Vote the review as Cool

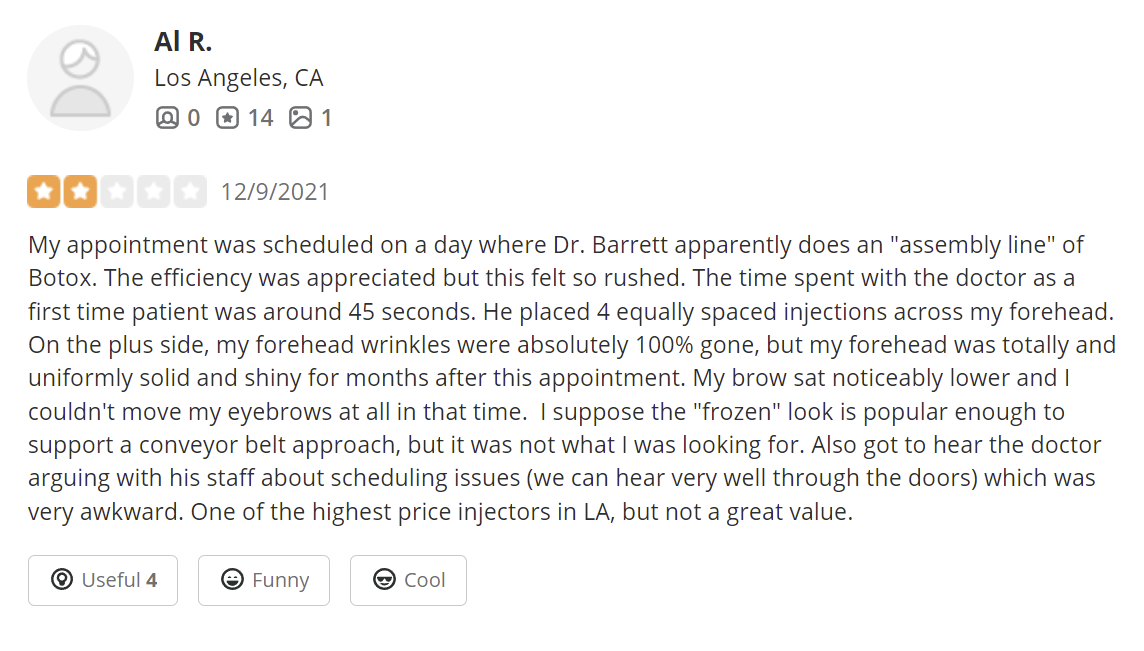click(x=408, y=580)
